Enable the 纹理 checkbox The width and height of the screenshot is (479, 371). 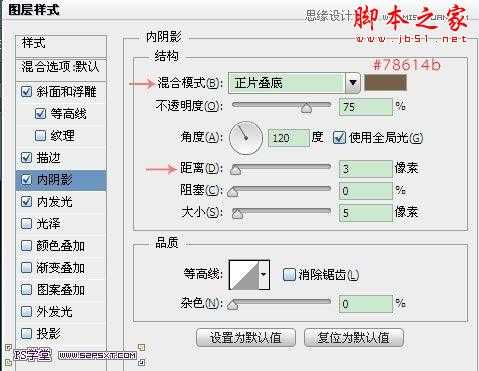click(x=40, y=135)
